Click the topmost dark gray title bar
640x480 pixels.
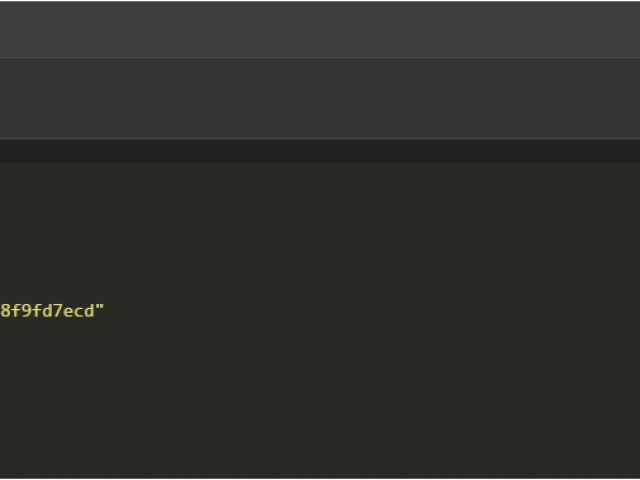320,28
